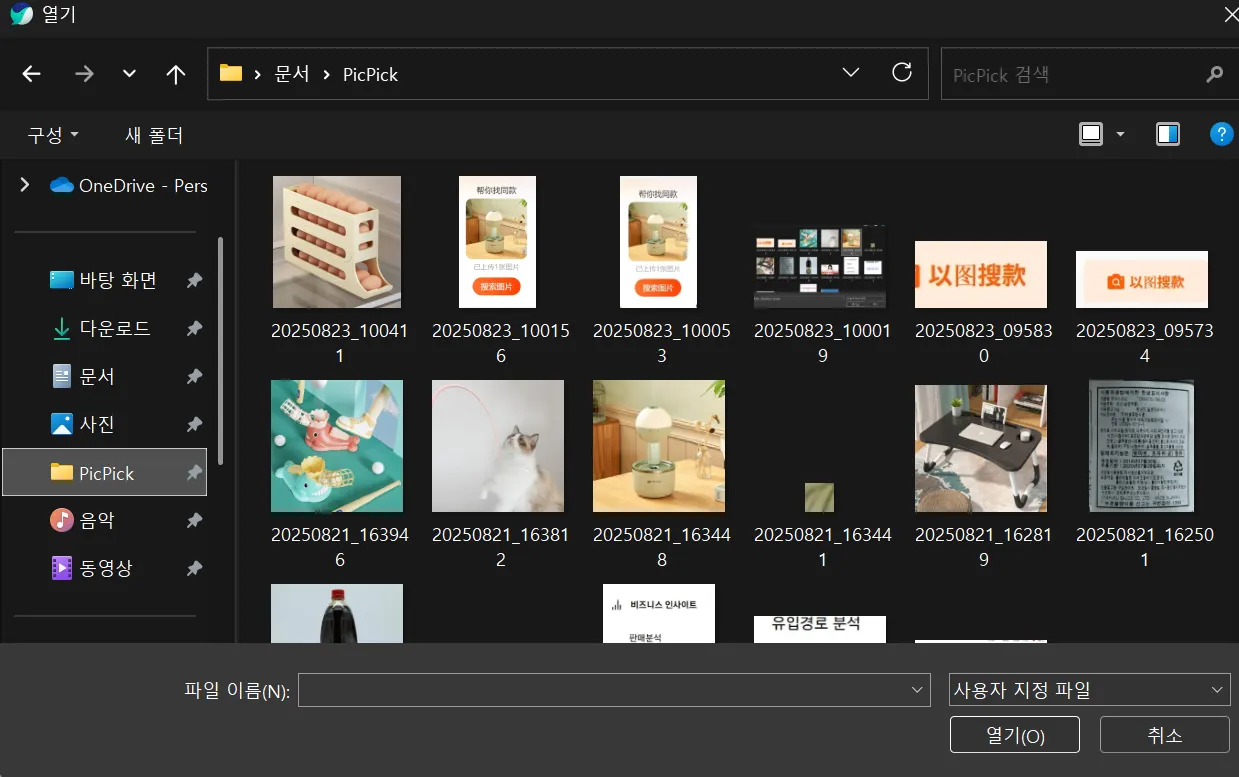Select label thumbnail 20250821_162501

[1142, 446]
